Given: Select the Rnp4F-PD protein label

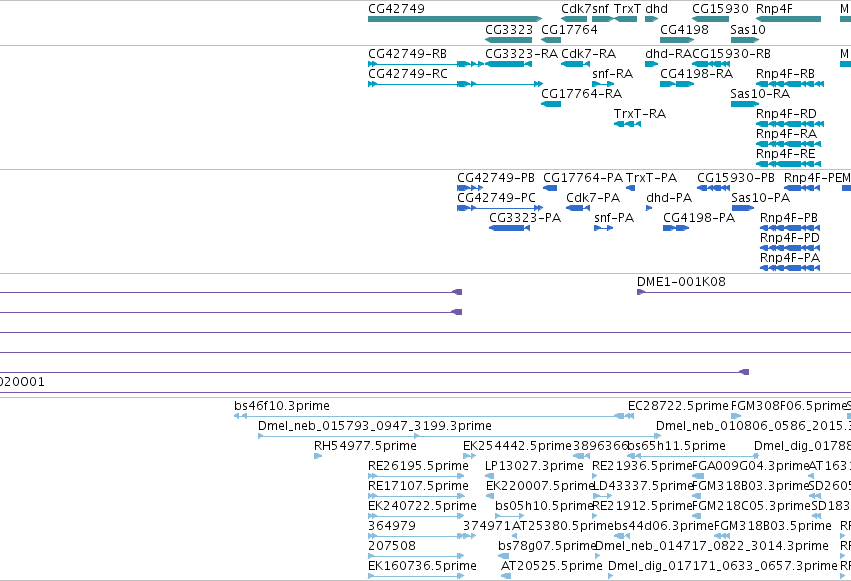Looking at the screenshot, I should [790, 238].
